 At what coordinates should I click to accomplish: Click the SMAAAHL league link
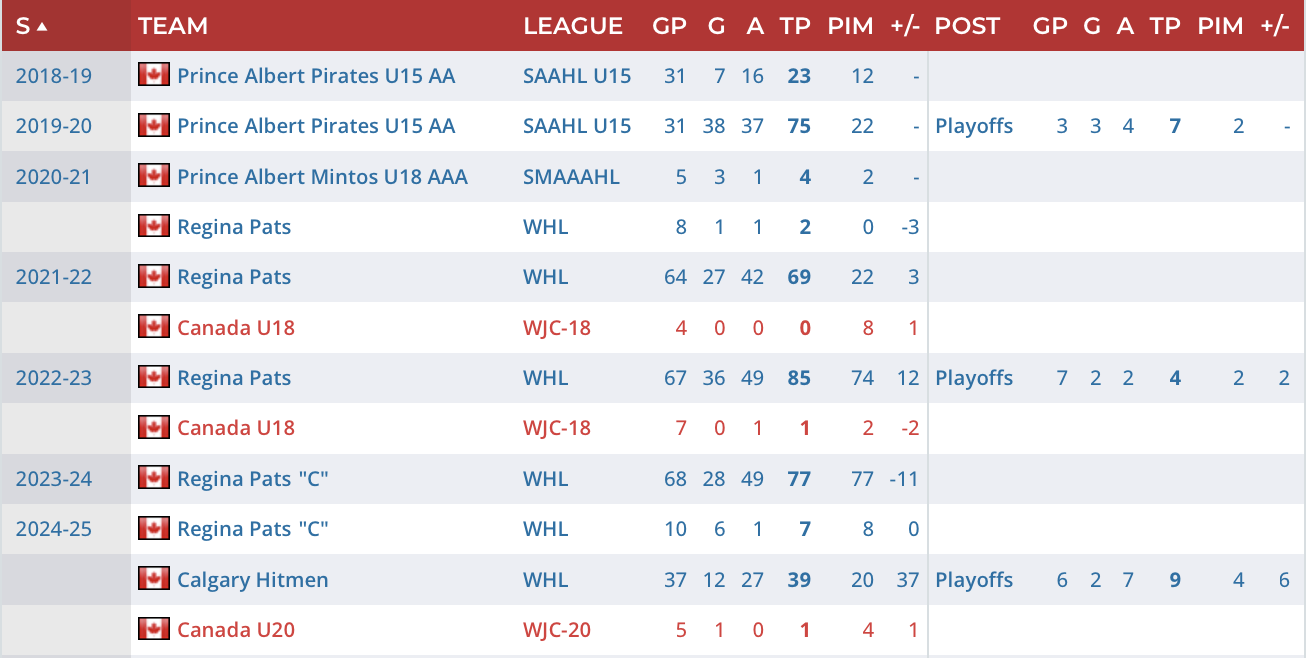point(571,177)
